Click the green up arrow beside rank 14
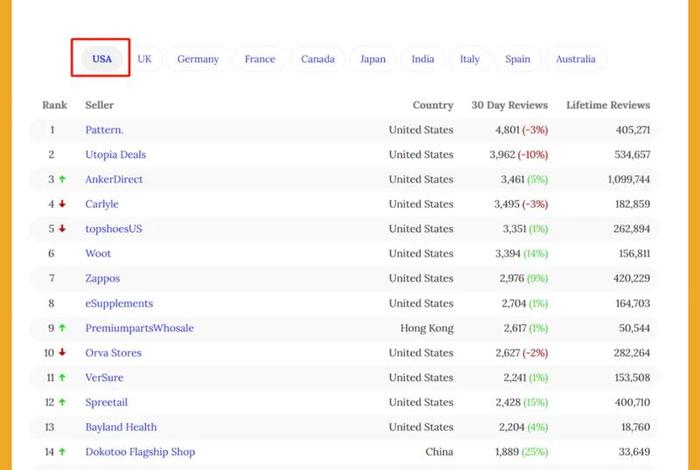Screen dimensions: 700x470 [62, 452]
